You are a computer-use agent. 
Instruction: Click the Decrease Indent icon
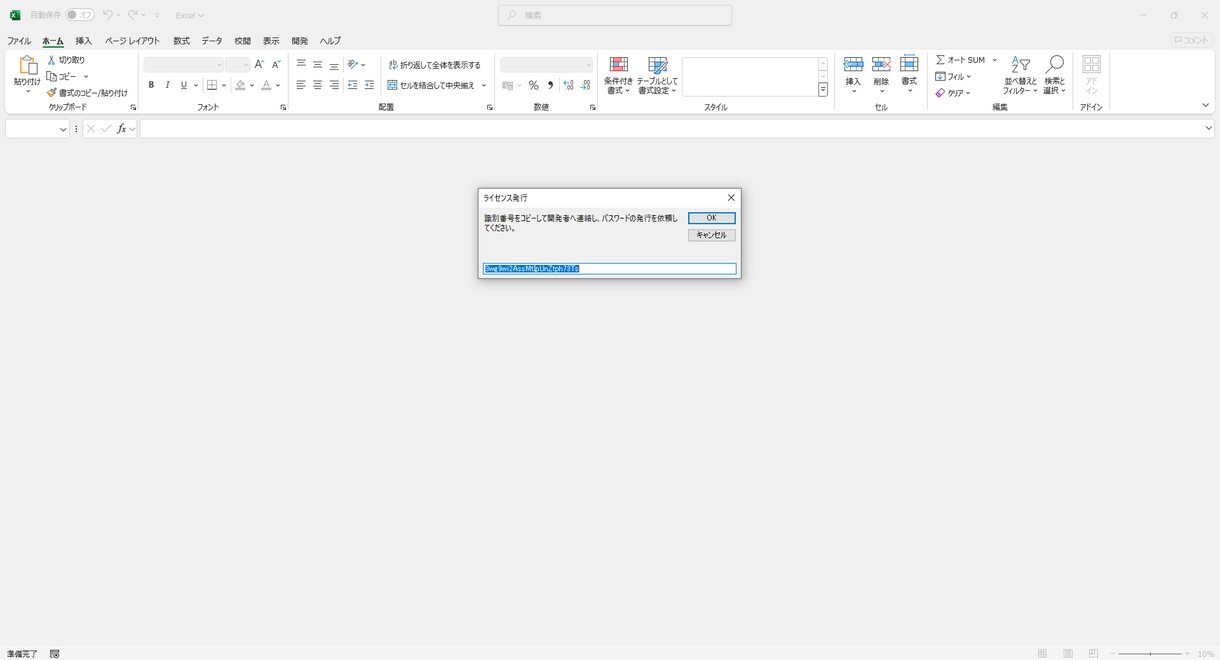click(352, 85)
